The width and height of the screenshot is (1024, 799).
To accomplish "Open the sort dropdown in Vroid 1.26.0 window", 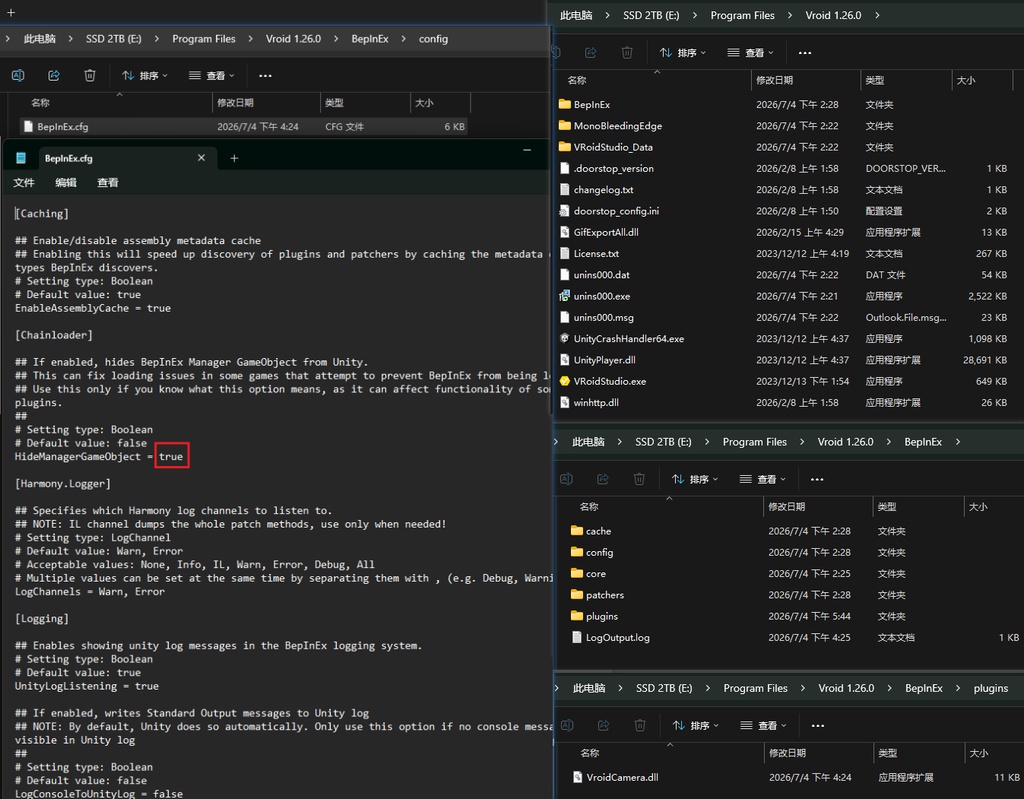I will click(x=682, y=52).
